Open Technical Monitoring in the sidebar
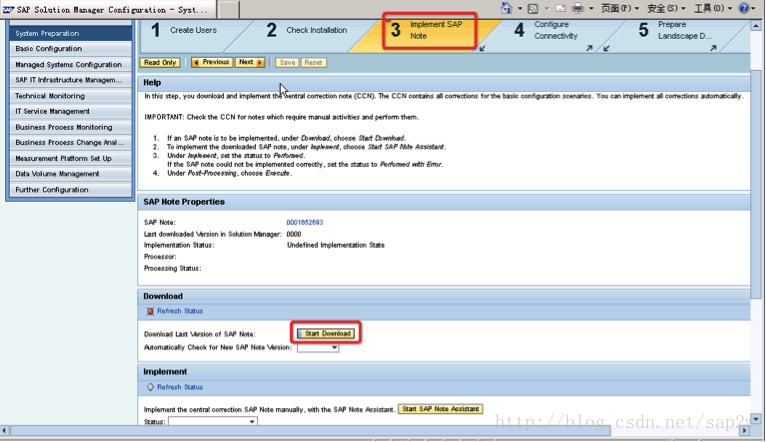 click(x=70, y=96)
